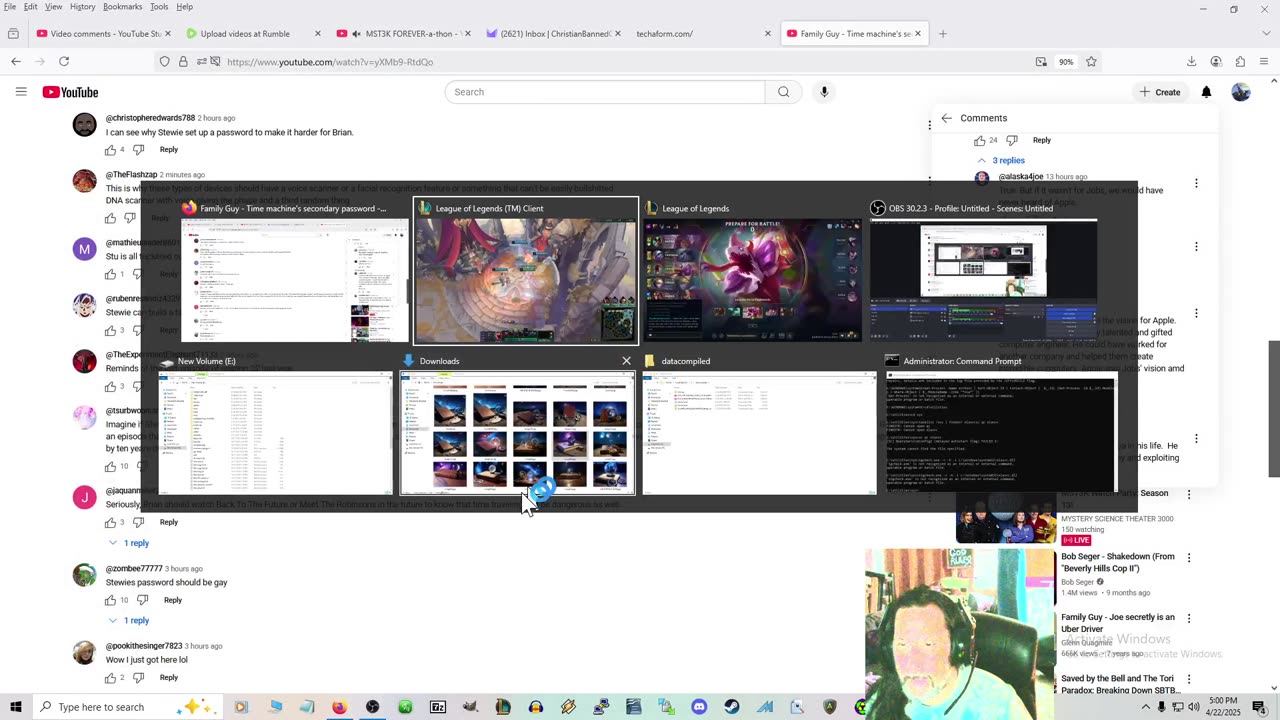The height and width of the screenshot is (720, 1280).
Task: Reload the page in Firefox
Action: click(64, 62)
